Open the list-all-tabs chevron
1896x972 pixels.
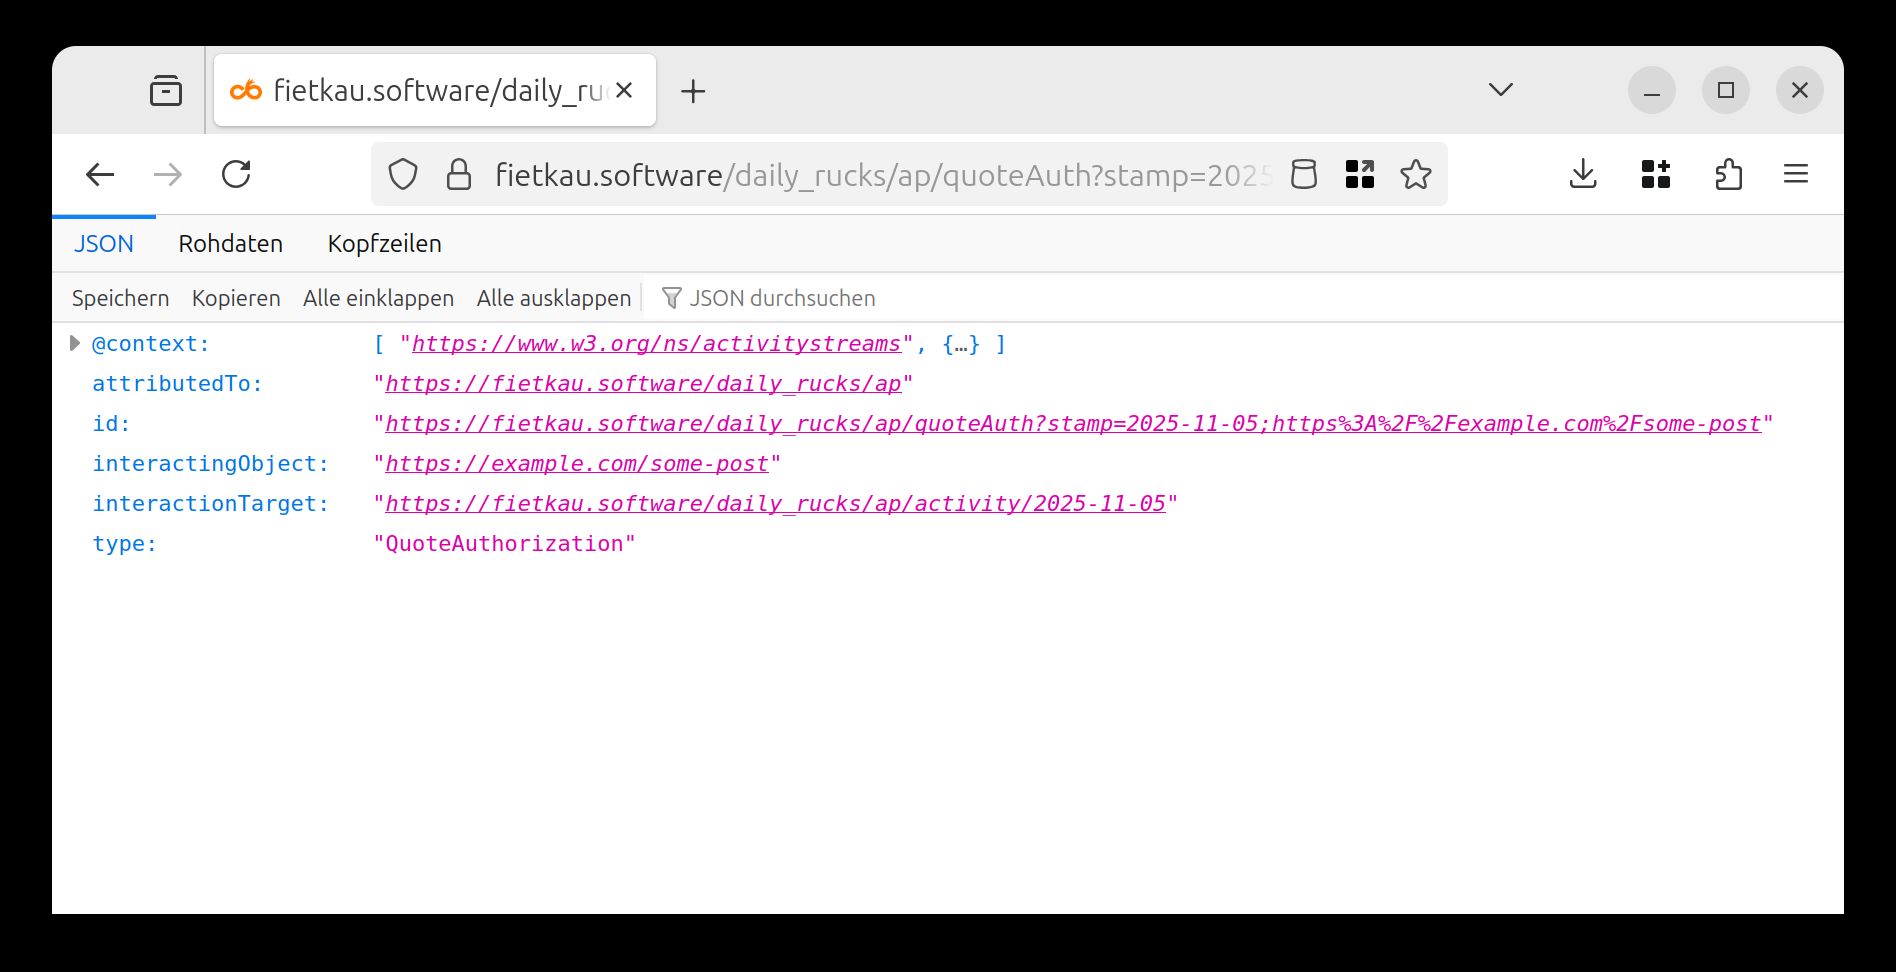tap(1499, 89)
